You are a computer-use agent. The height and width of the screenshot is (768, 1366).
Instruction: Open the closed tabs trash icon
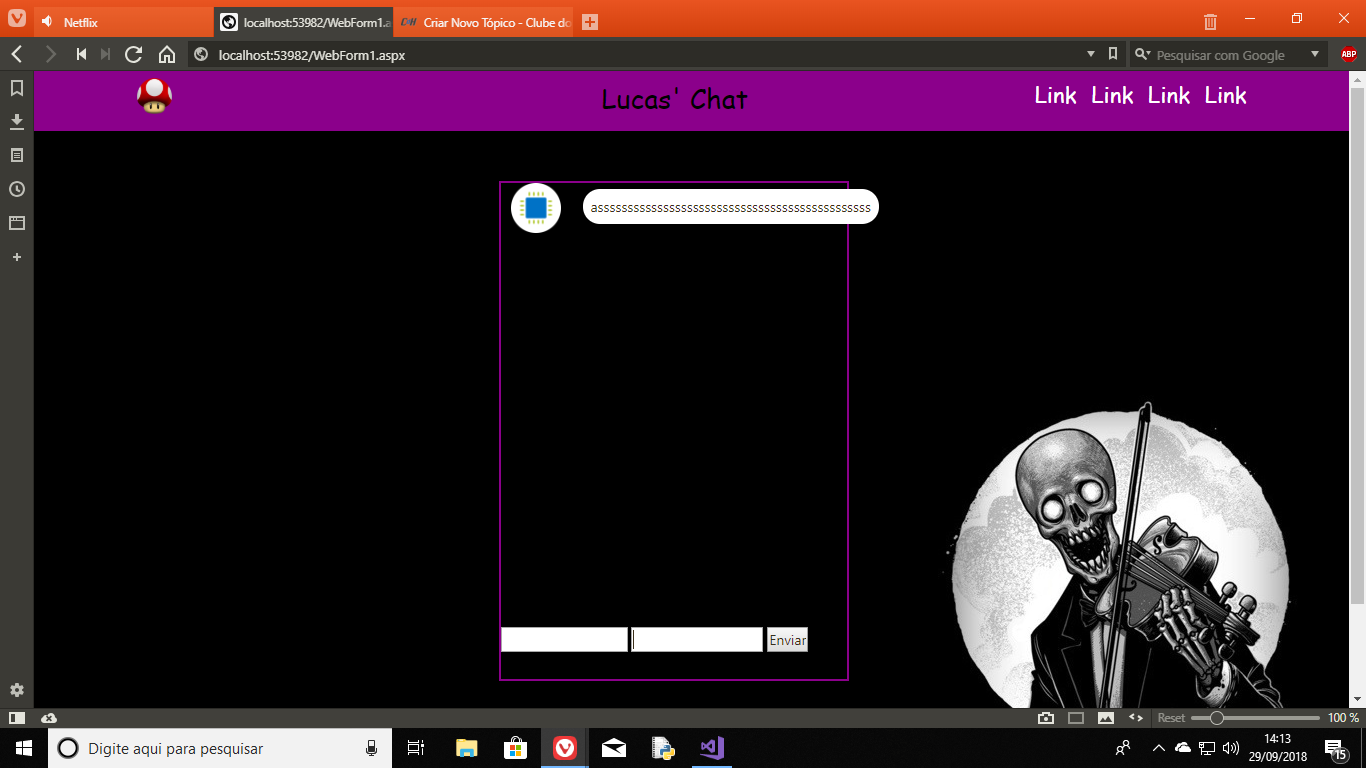[1210, 21]
